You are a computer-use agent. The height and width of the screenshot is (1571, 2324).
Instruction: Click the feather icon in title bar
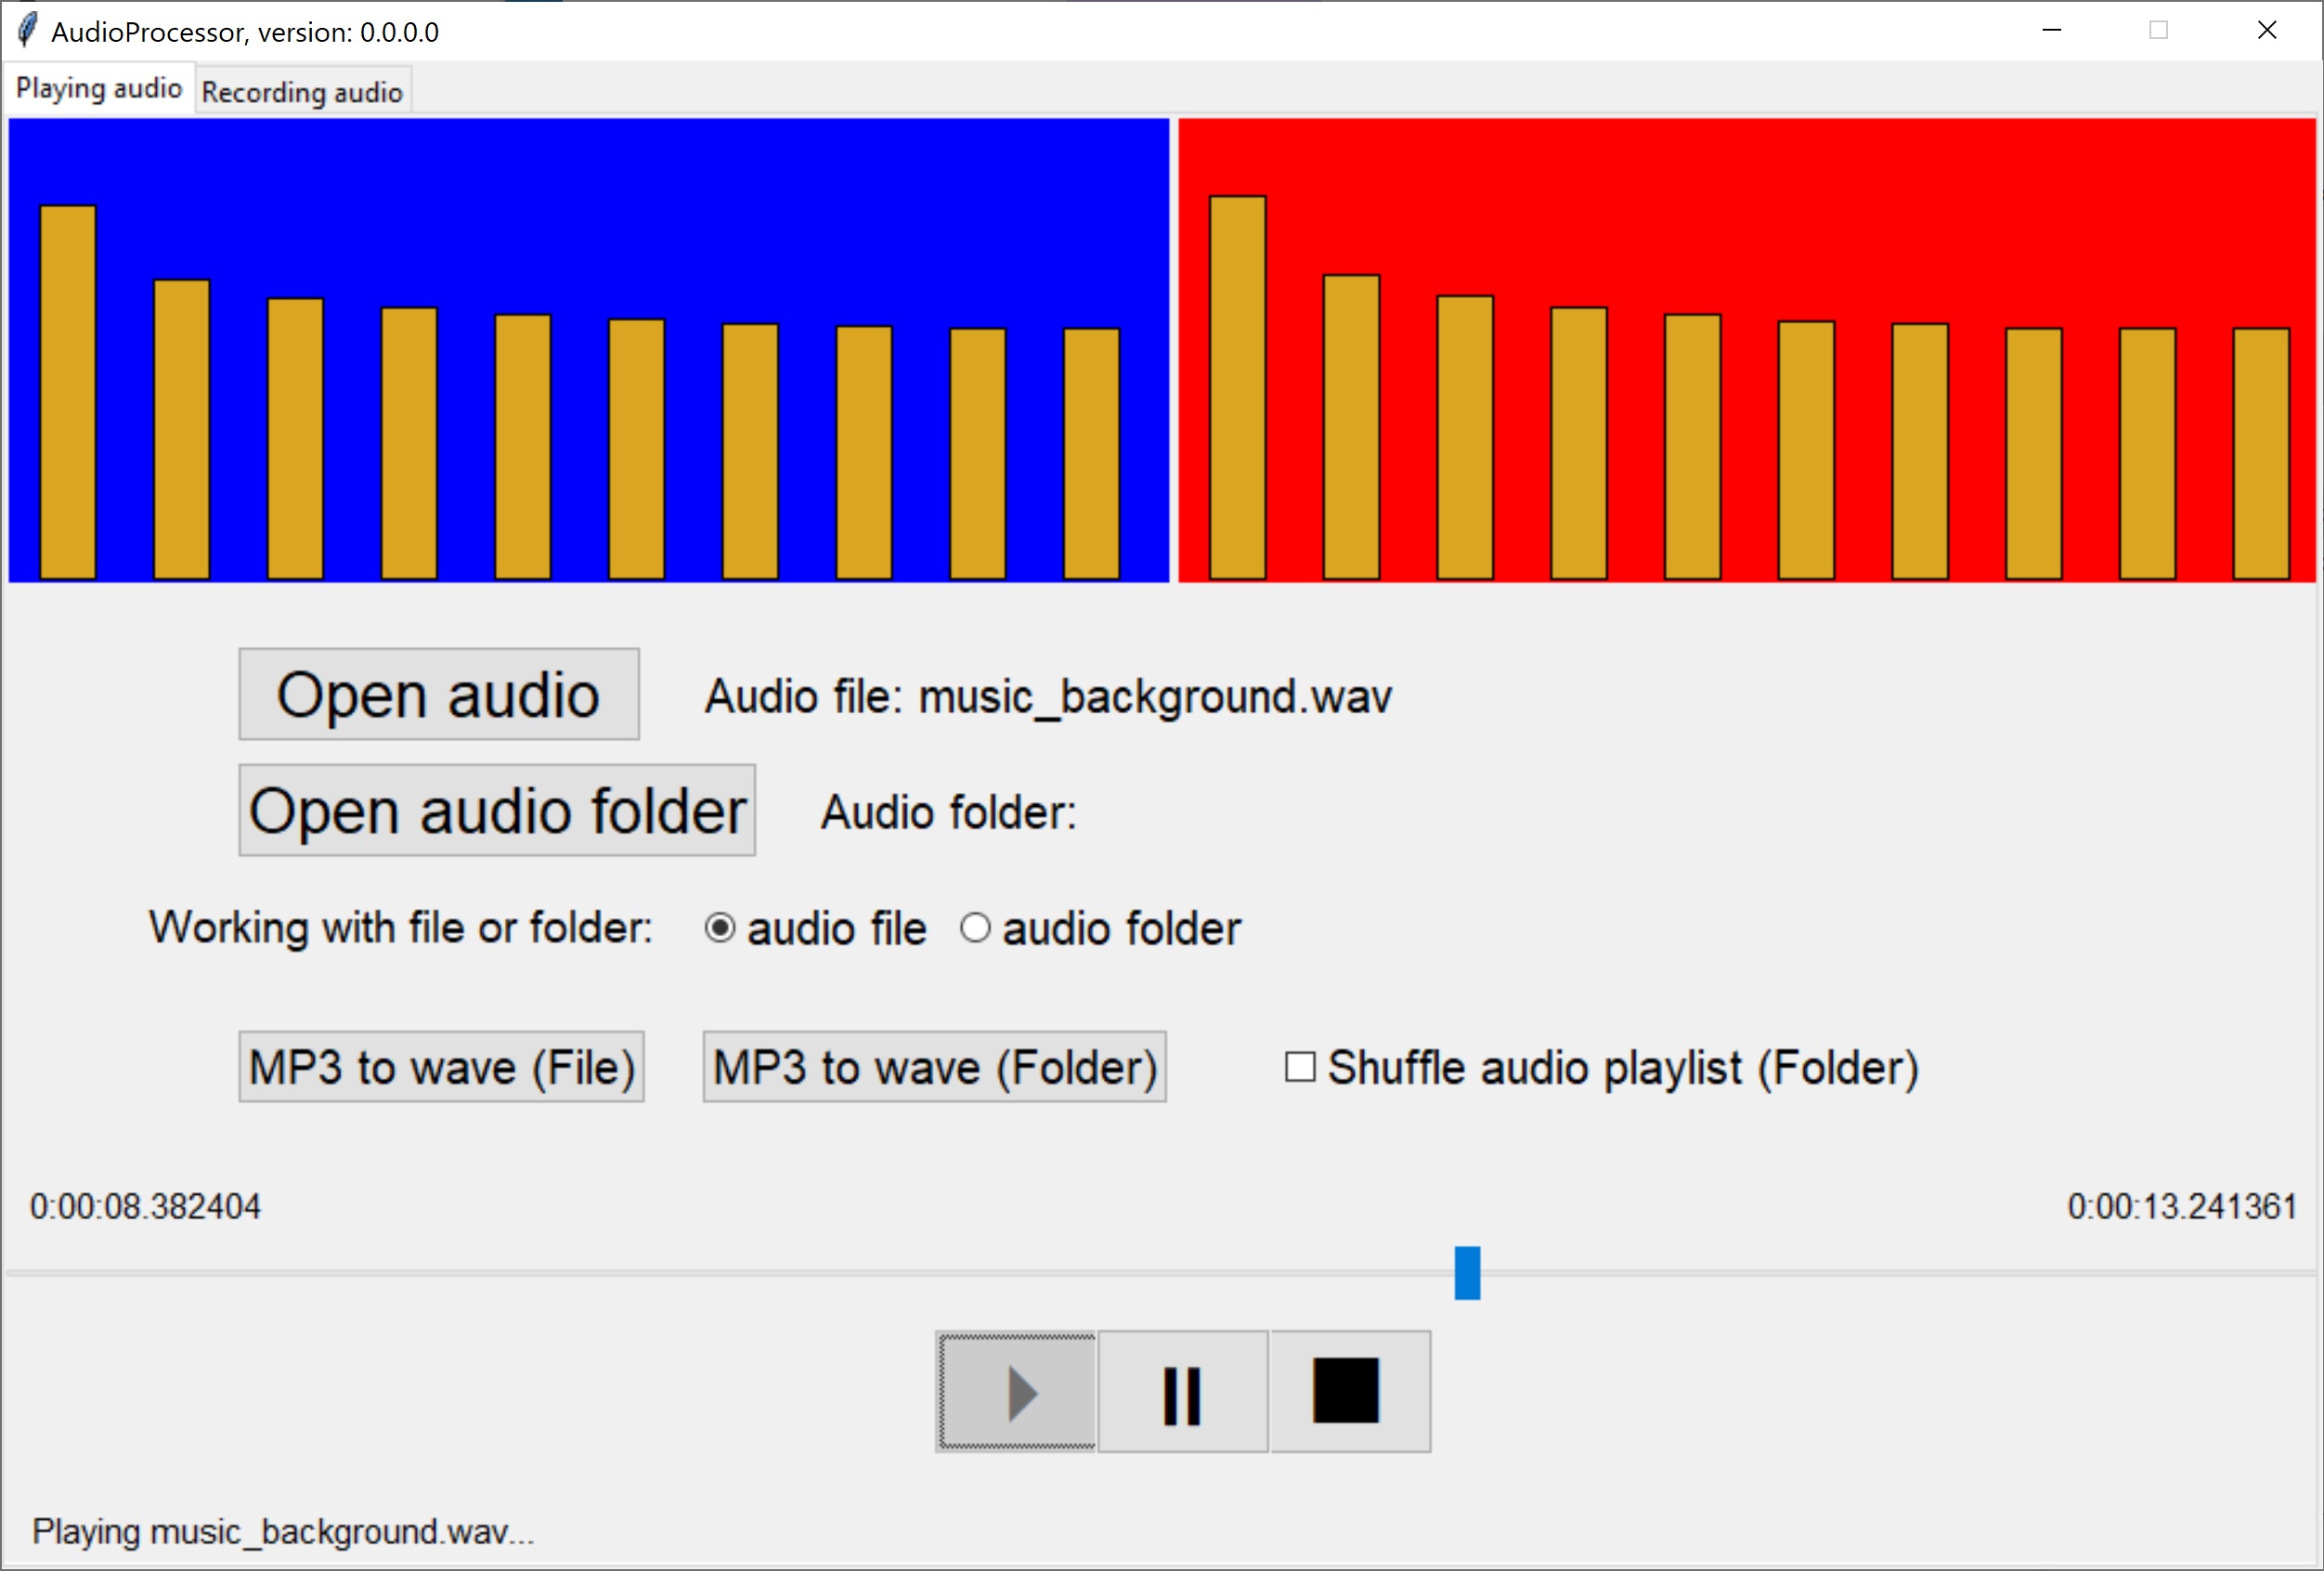click(x=28, y=31)
